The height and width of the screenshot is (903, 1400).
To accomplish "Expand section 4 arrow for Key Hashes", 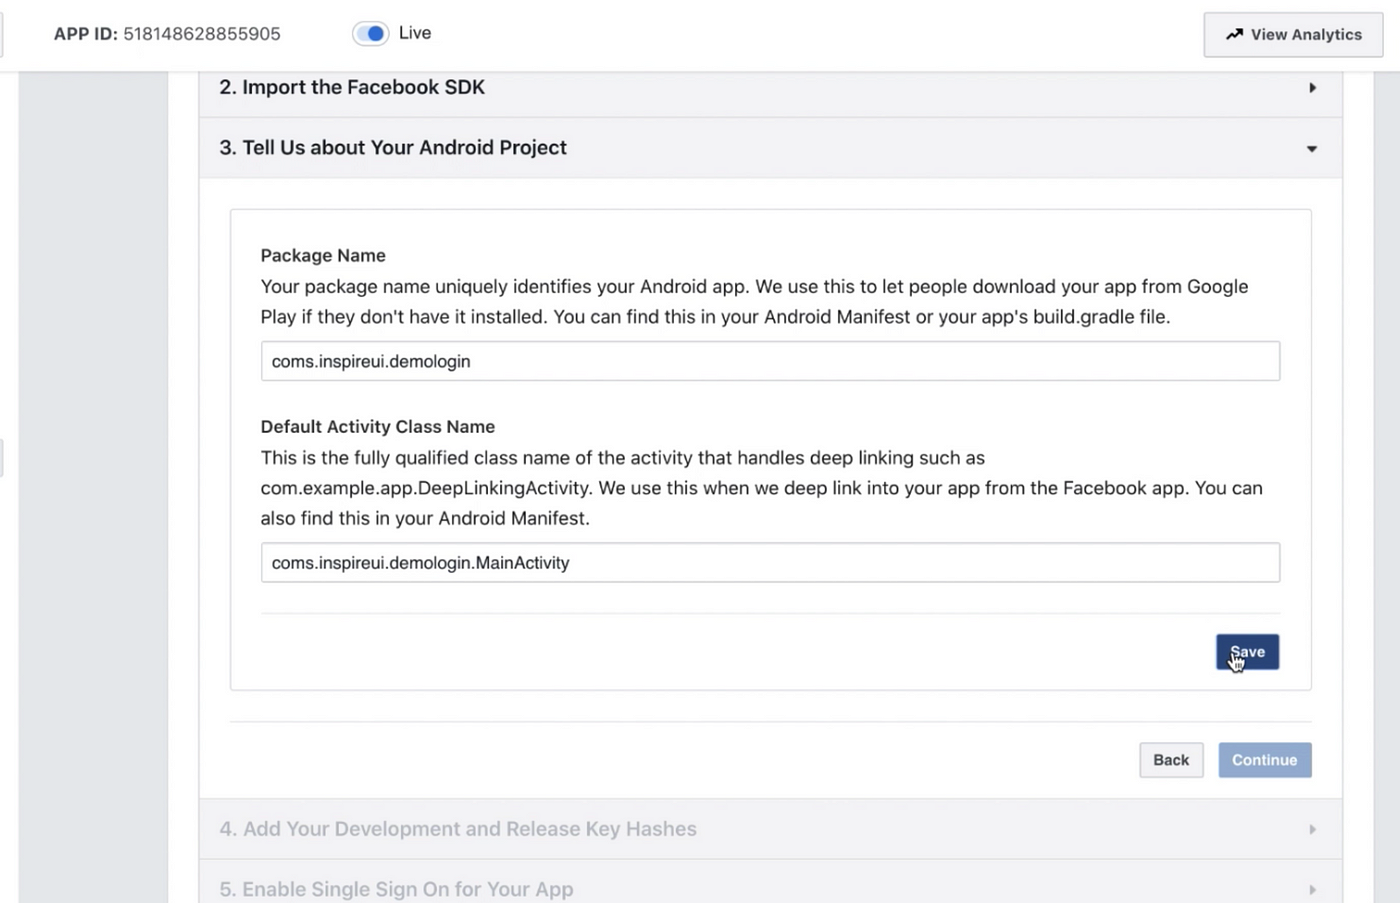I will [x=1312, y=829].
